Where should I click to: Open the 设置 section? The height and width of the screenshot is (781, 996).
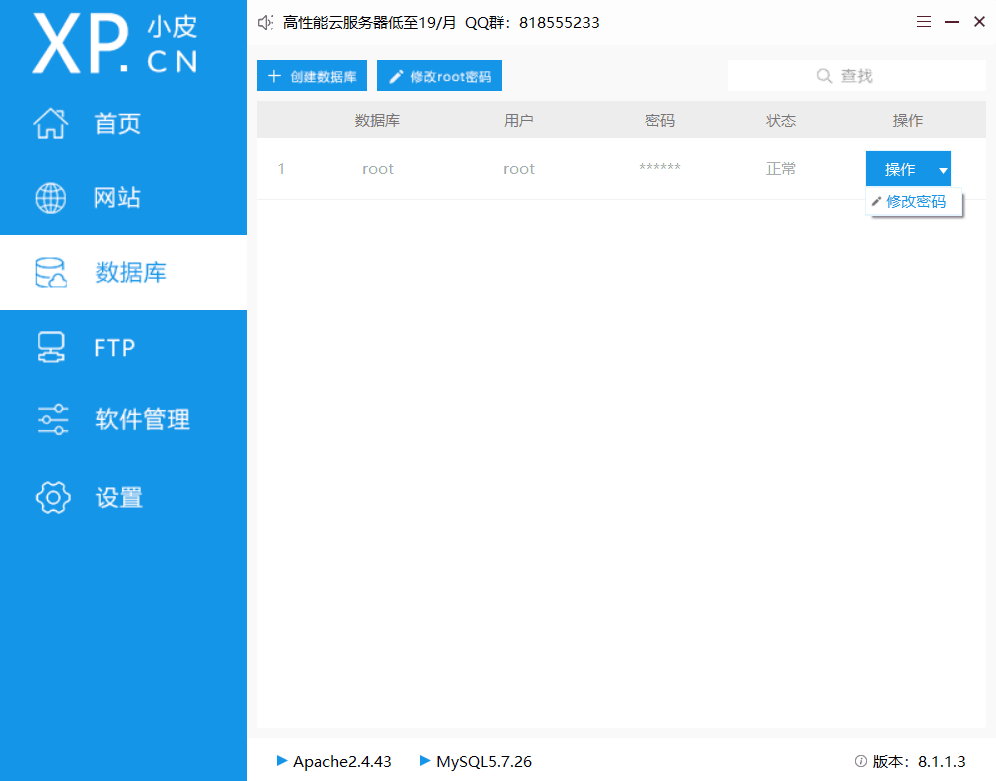click(123, 497)
